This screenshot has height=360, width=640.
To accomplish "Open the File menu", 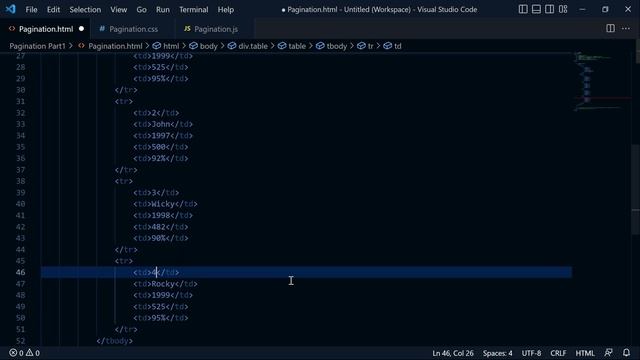I will [31, 9].
